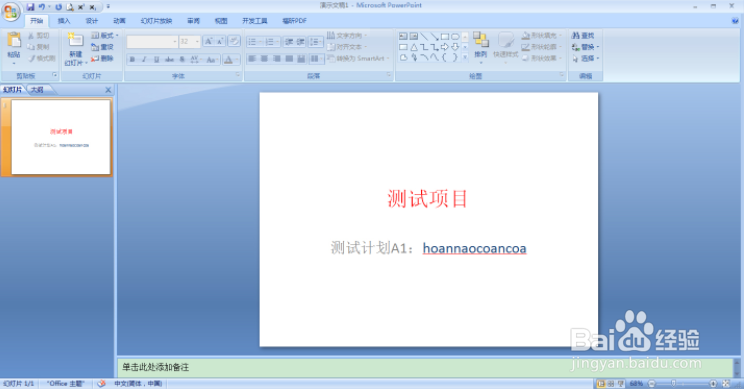This screenshot has height=389, width=744.
Task: Open the 快速样式 quick styles gallery
Action: [x=505, y=48]
